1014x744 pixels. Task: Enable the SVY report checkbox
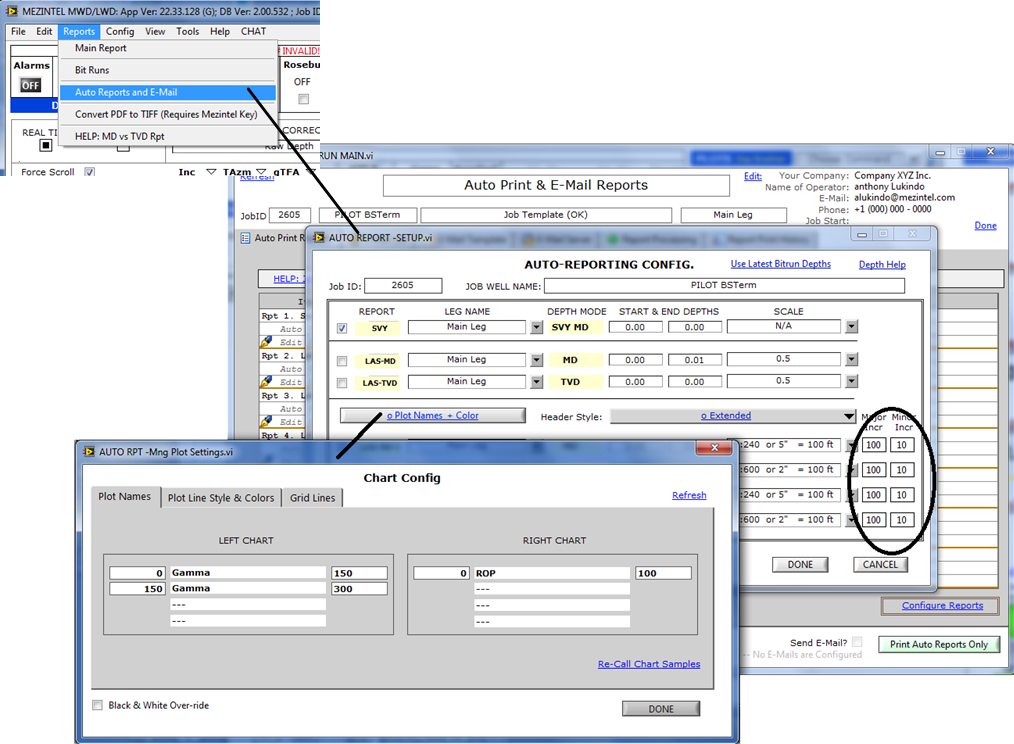pos(342,328)
